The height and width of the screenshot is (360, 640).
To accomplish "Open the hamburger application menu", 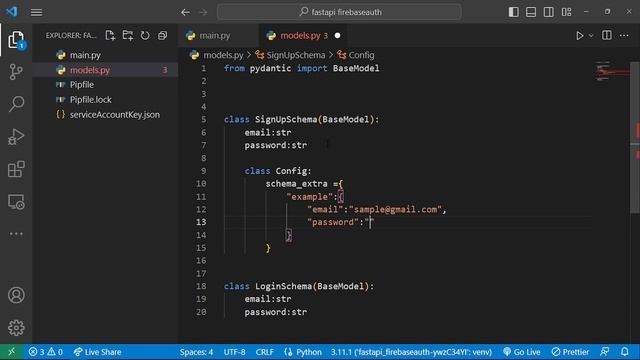I will click(x=36, y=12).
